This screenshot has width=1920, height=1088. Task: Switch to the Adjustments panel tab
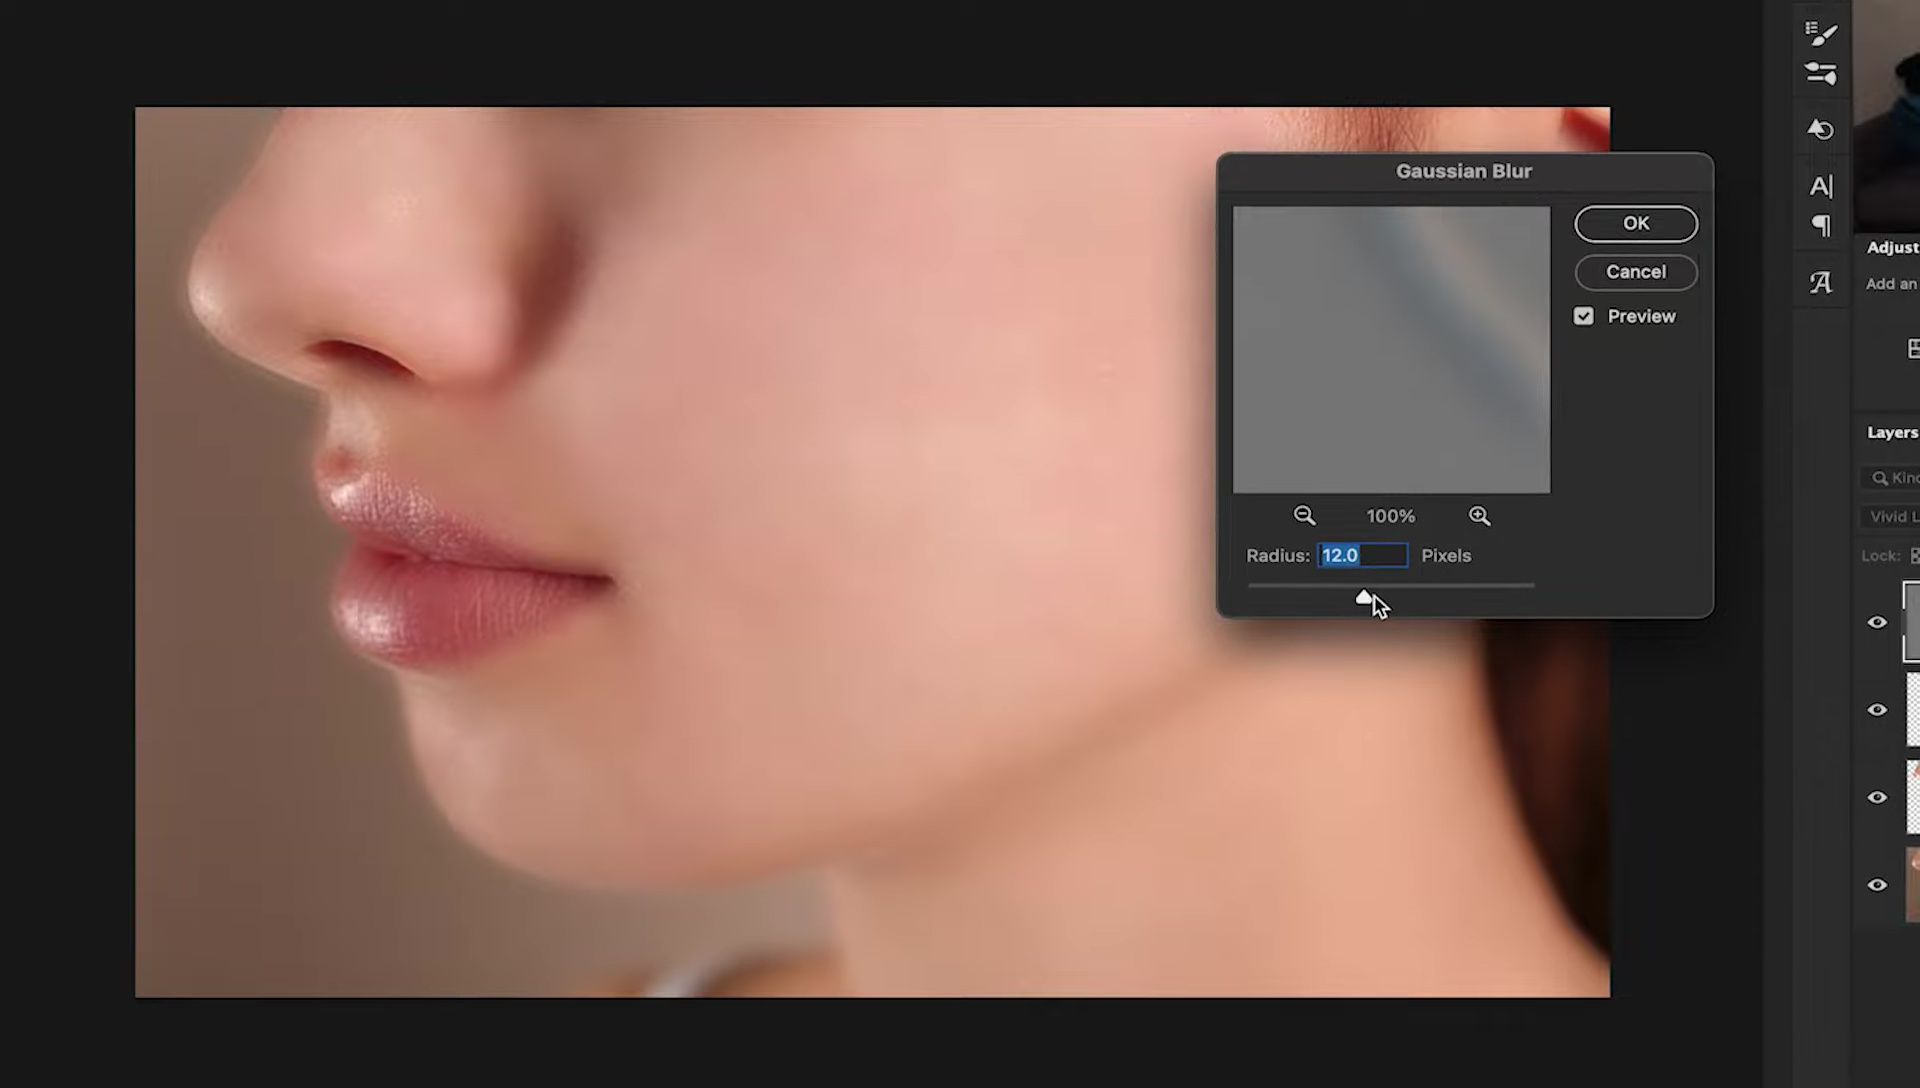(x=1892, y=247)
